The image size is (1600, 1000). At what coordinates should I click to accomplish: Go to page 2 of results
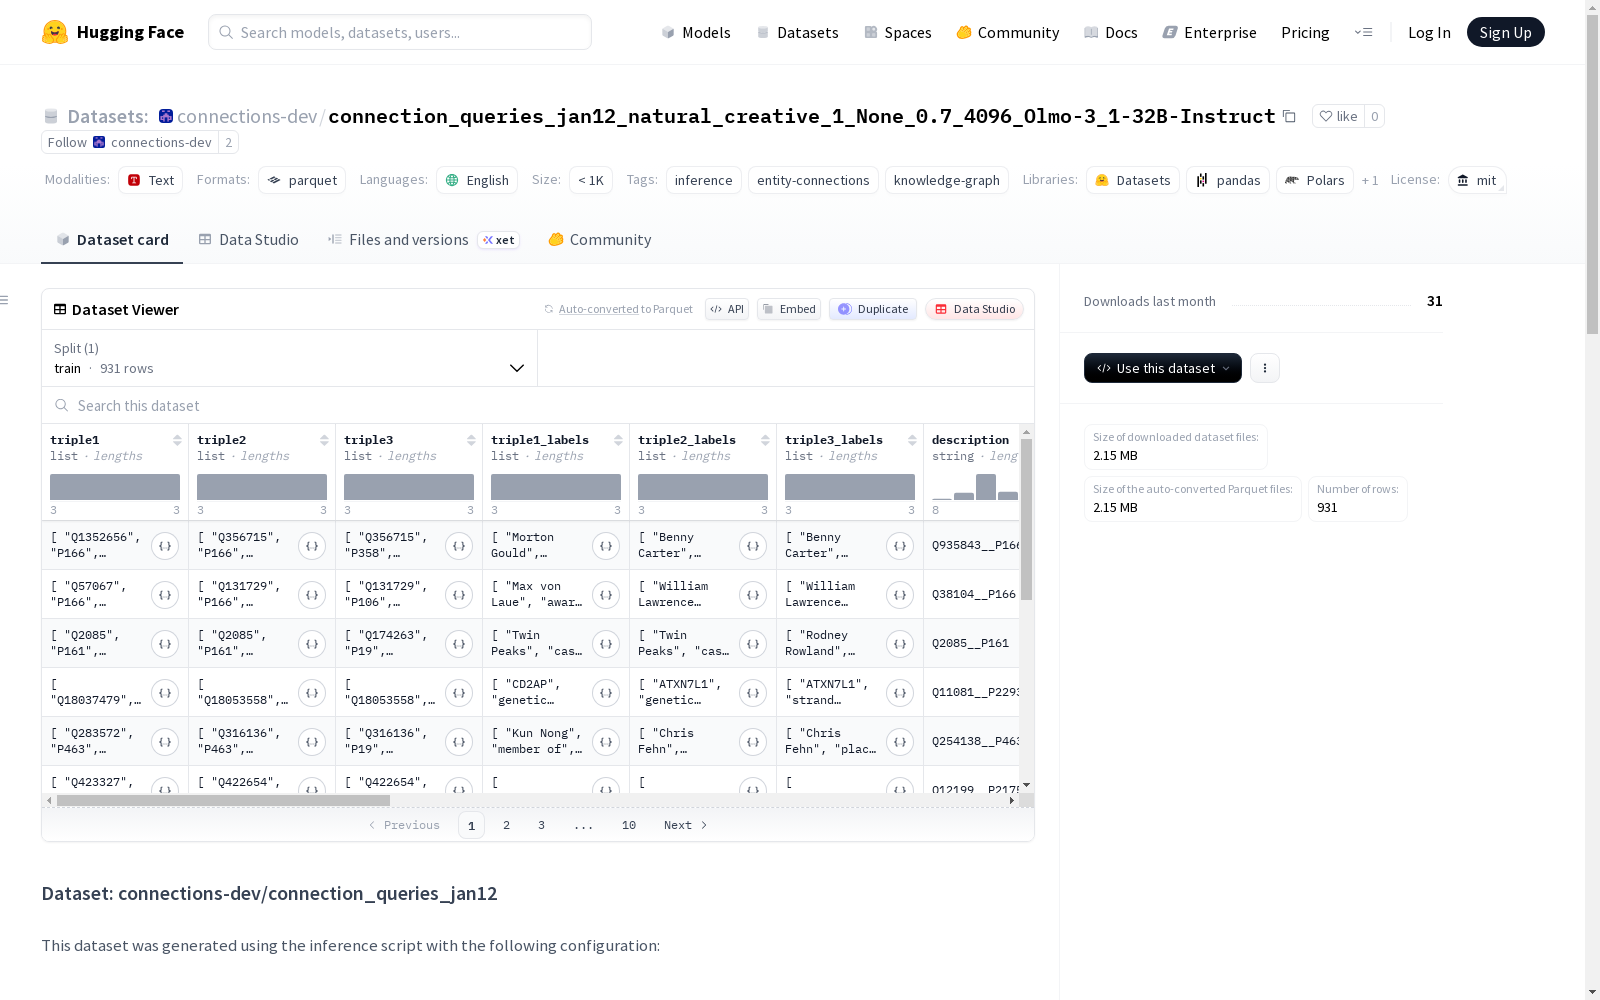pyautogui.click(x=507, y=825)
